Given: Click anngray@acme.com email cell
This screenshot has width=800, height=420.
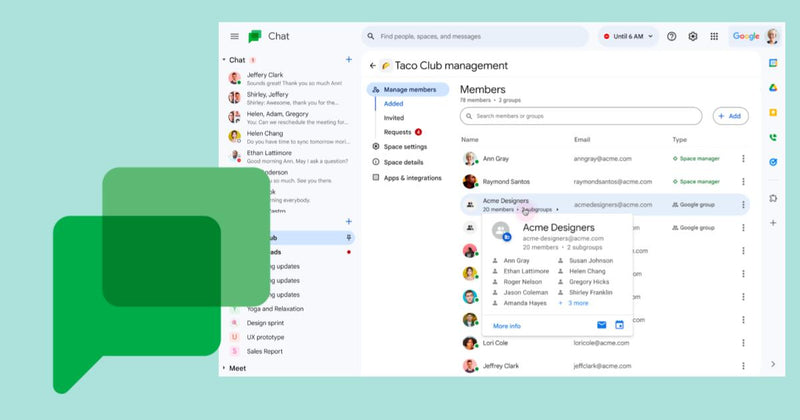Looking at the screenshot, I should click(602, 159).
